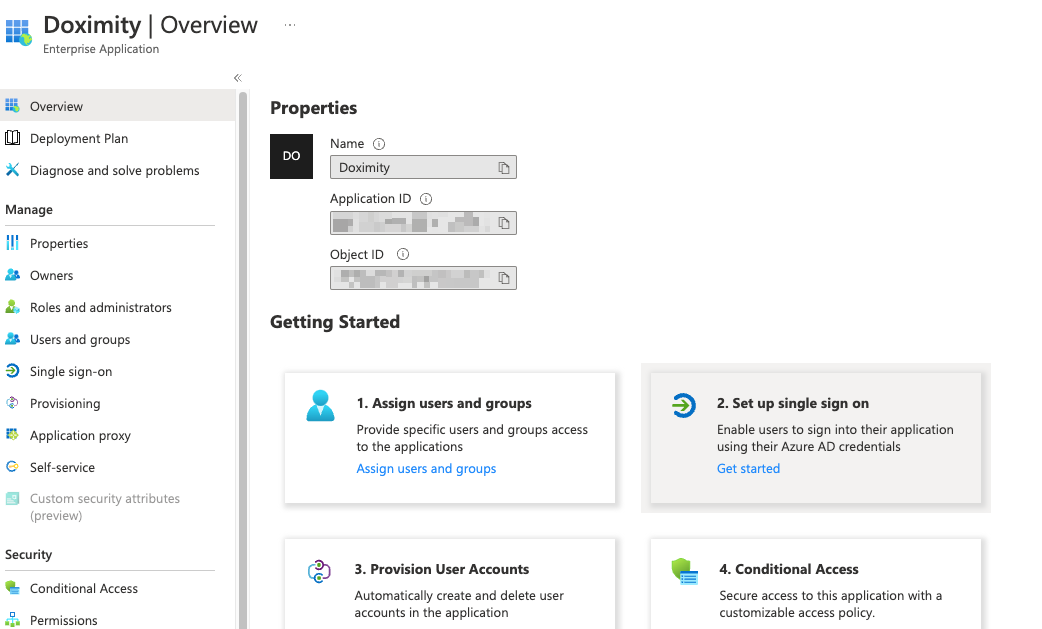
Task: Click the Deployment Plan book icon
Action: pyautogui.click(x=12, y=138)
